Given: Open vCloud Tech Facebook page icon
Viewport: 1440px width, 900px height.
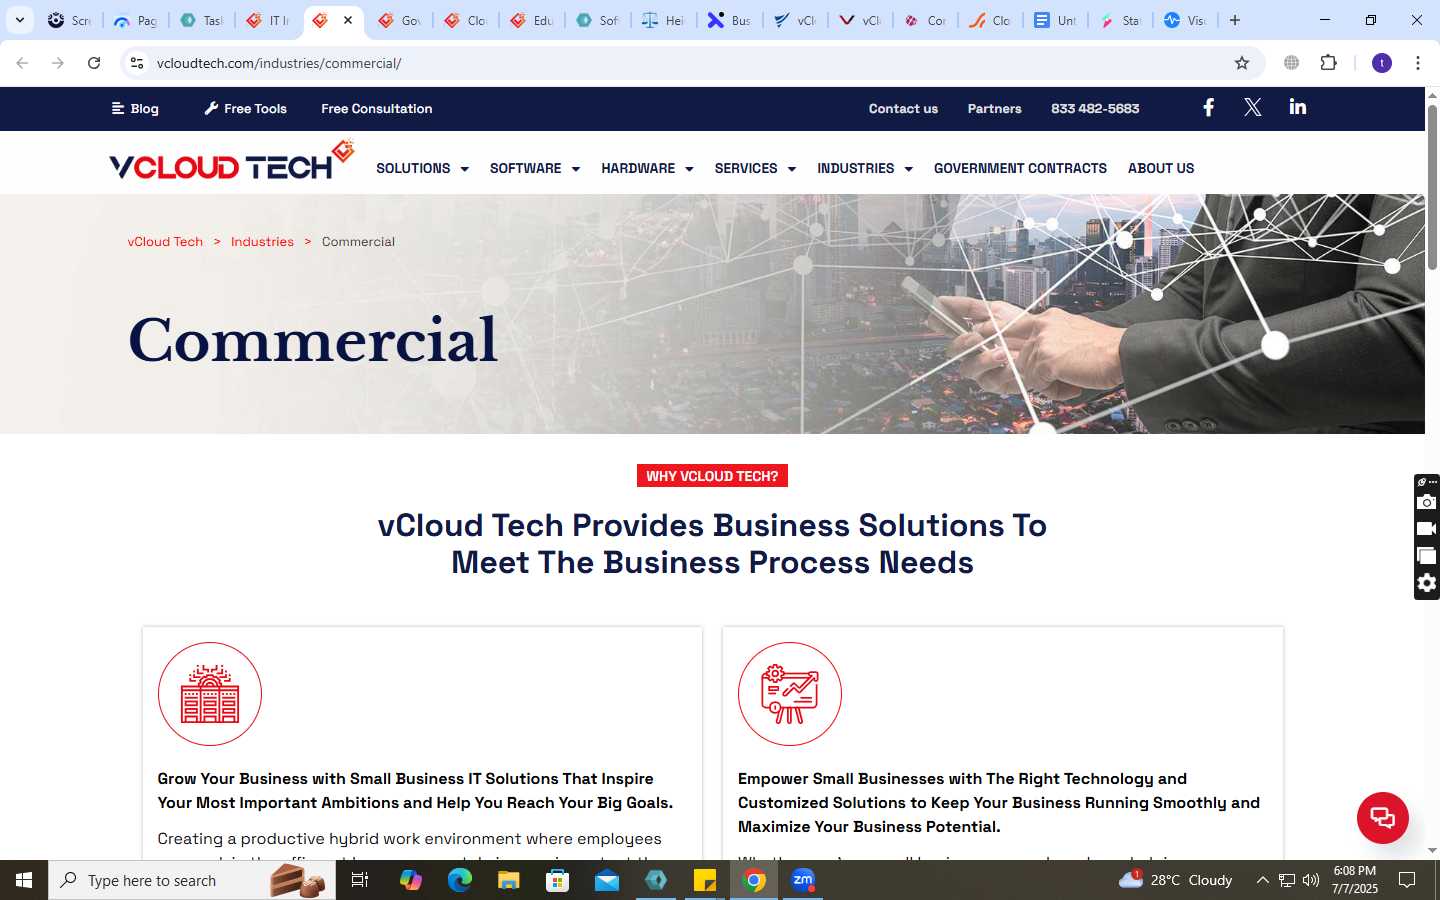Looking at the screenshot, I should [x=1208, y=107].
